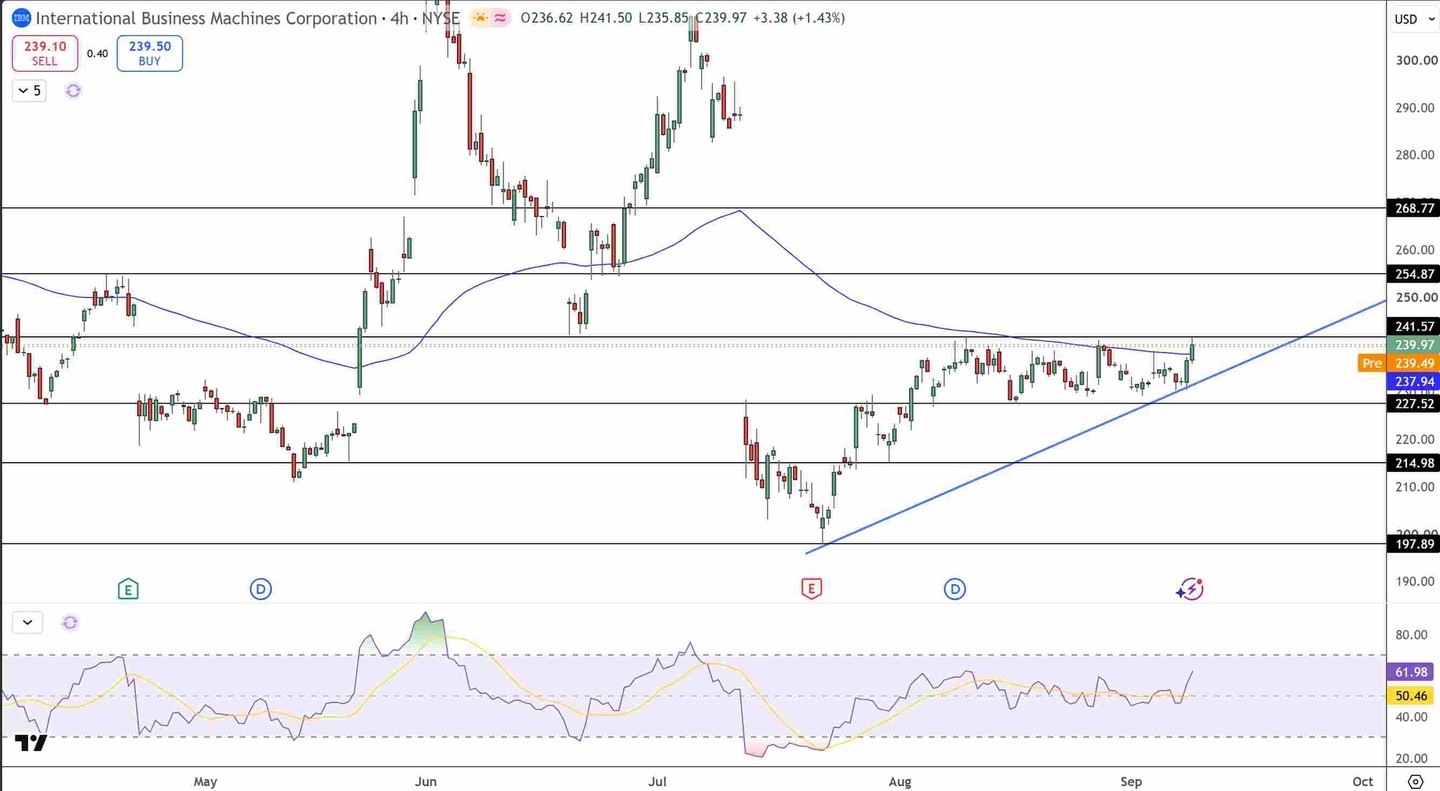The image size is (1440, 791).
Task: Click the purple refresh icon beside indicator count
Action: [x=73, y=91]
